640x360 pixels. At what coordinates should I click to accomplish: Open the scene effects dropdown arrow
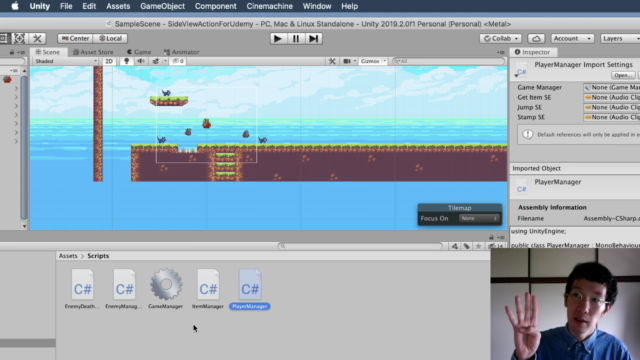[x=165, y=61]
